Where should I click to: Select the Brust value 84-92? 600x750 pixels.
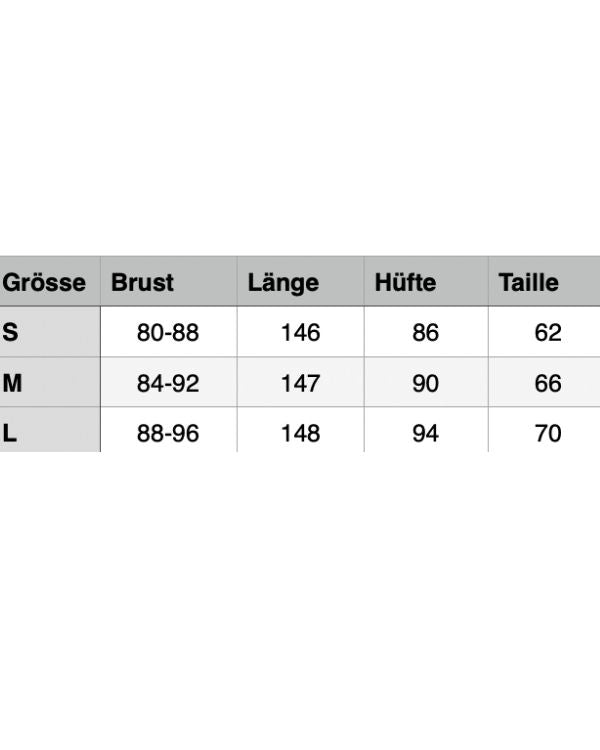[168, 383]
